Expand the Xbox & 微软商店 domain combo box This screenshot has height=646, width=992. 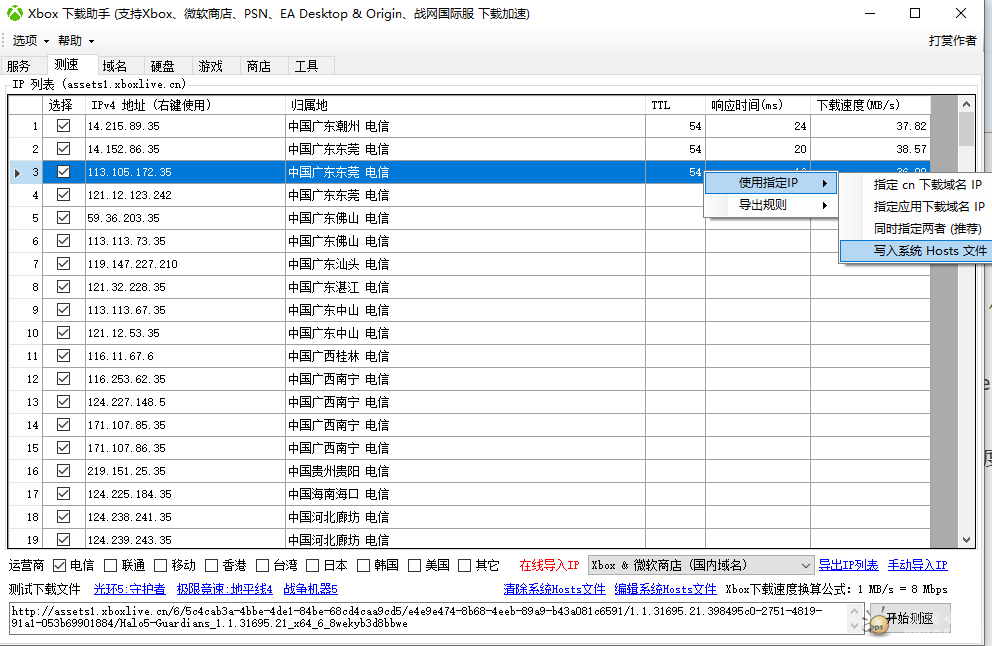point(806,566)
